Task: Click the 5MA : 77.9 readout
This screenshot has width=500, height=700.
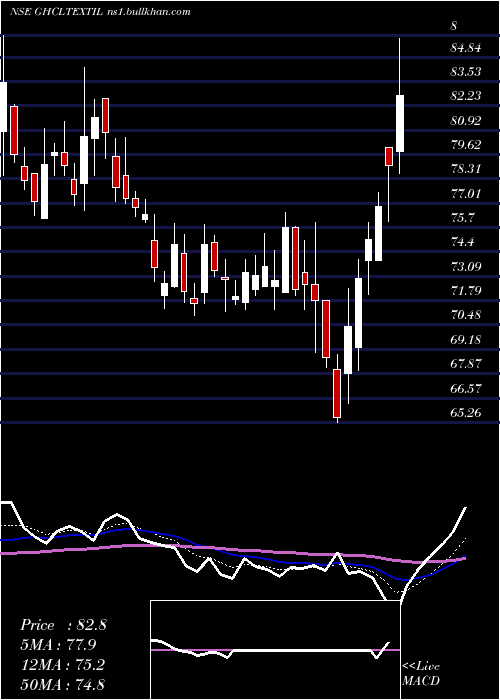Action: coord(58,645)
